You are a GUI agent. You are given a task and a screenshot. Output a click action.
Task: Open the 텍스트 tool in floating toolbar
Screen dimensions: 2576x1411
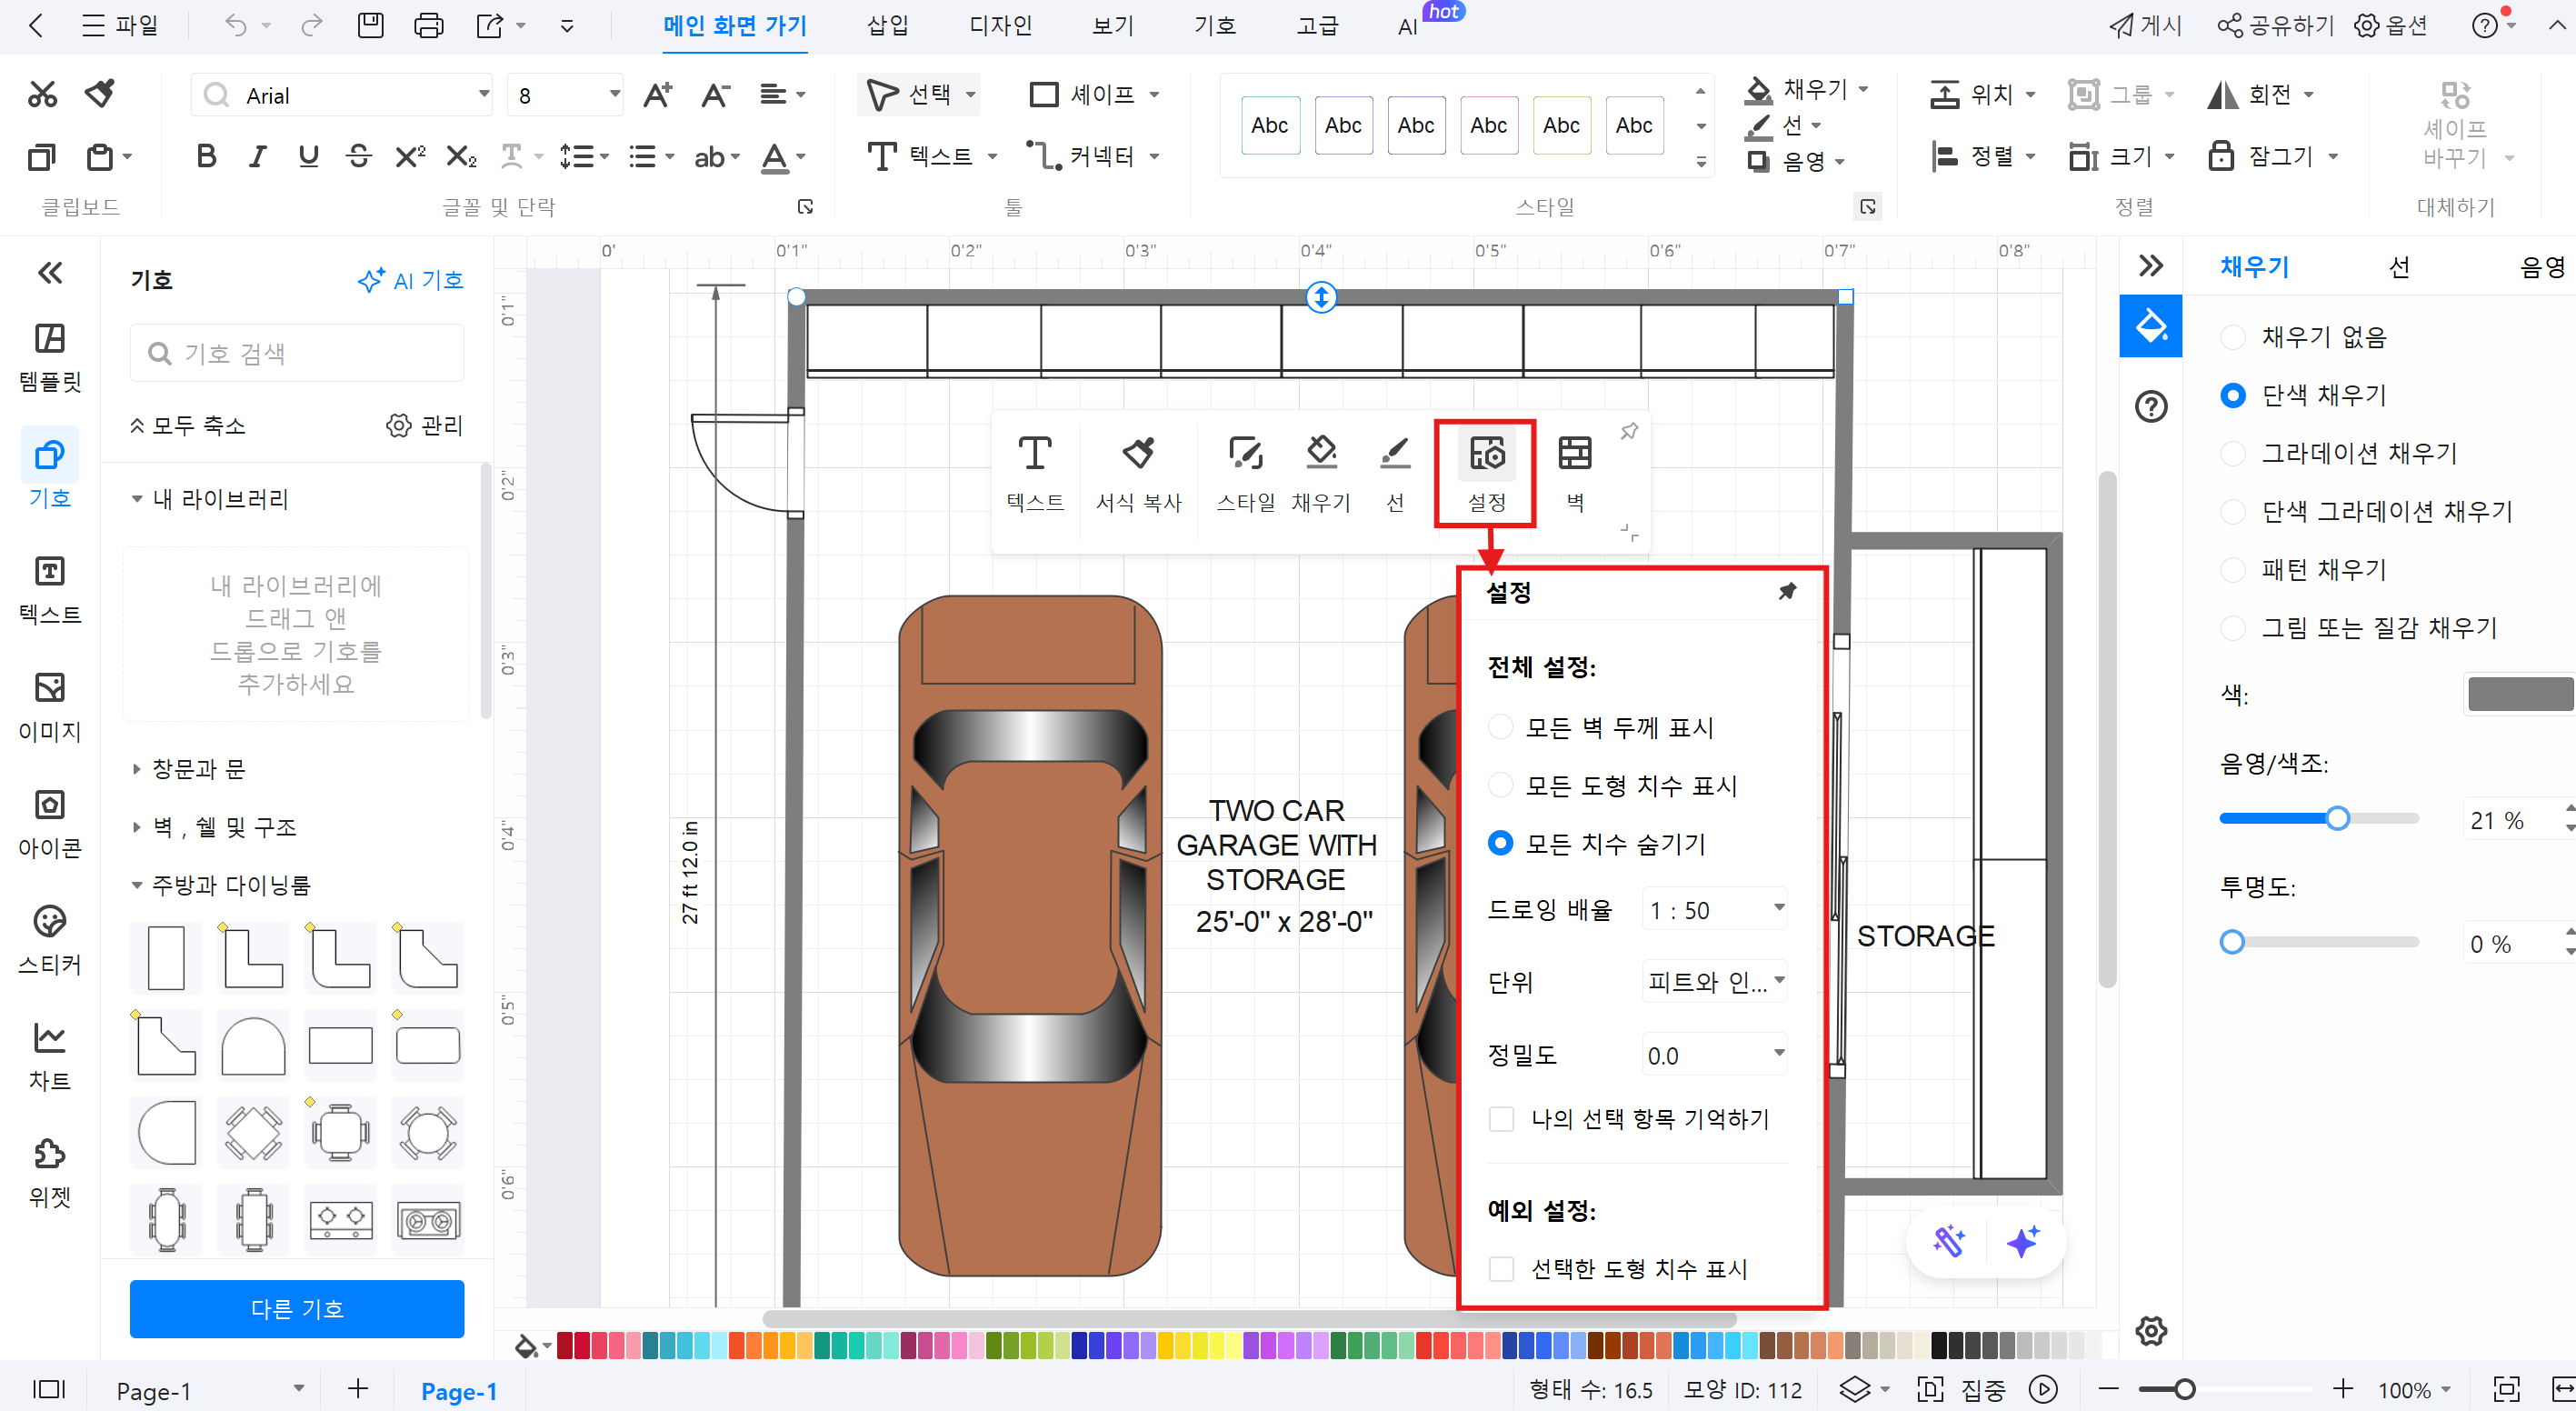click(1035, 474)
